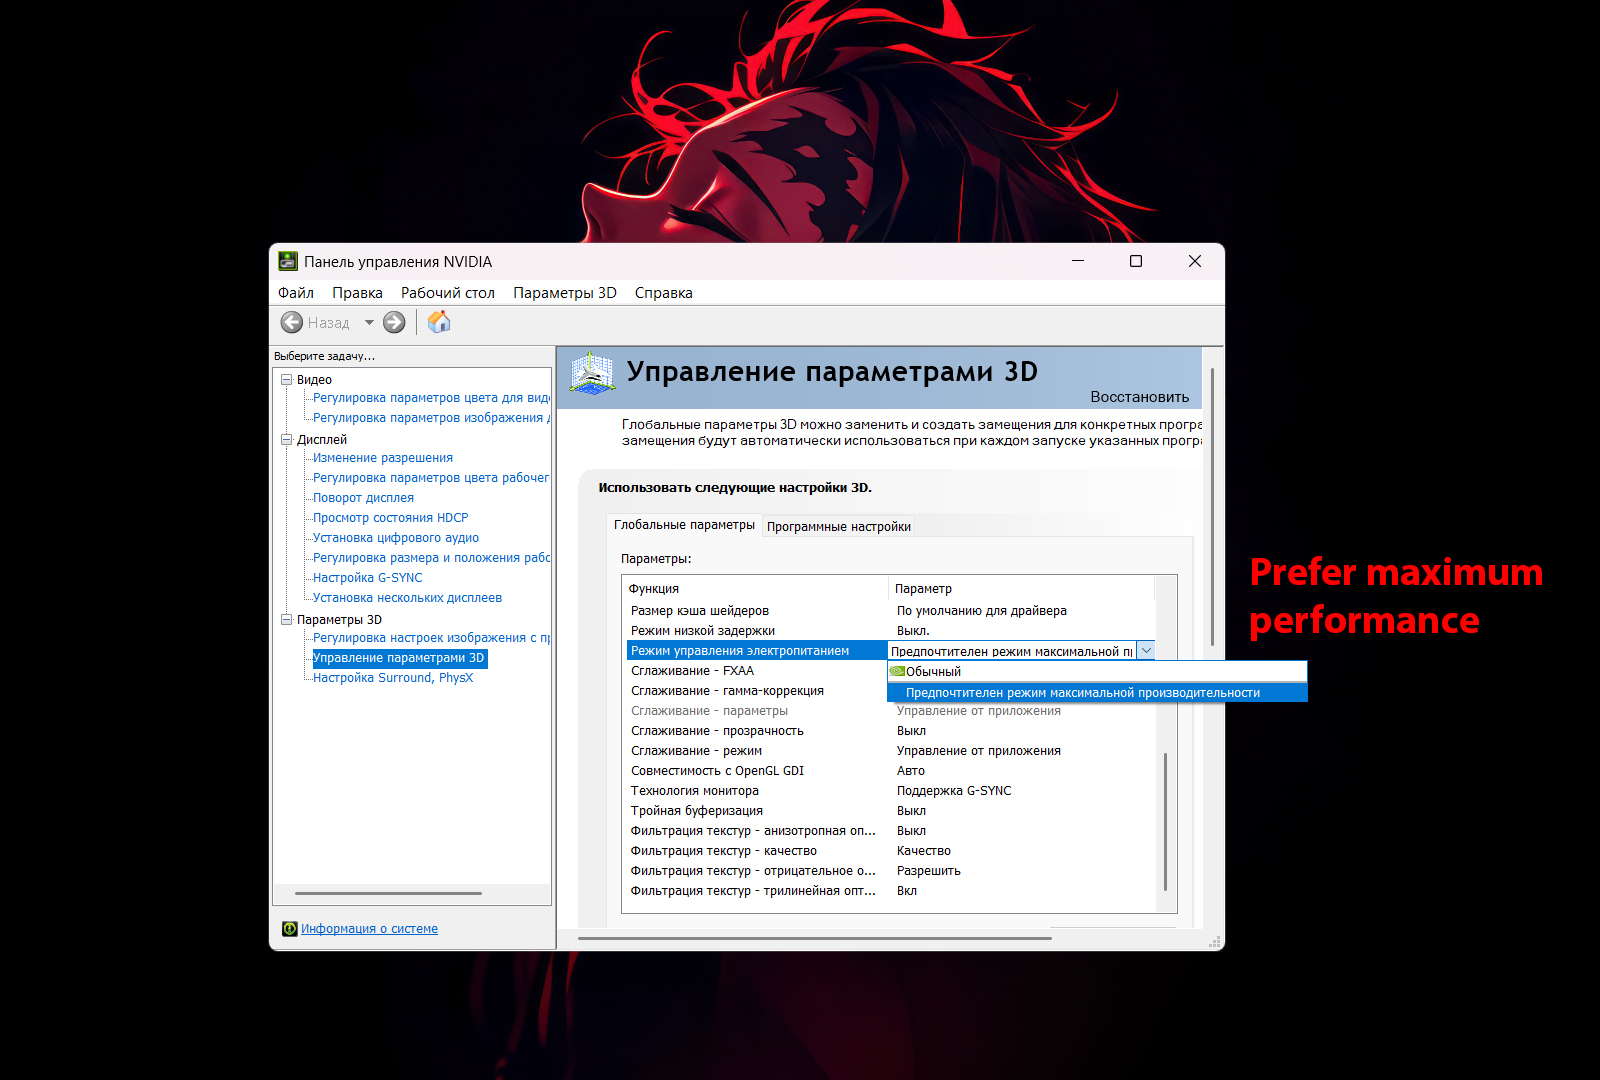
Task: Click the NVIDIA Control Panel title bar icon
Action: 288,261
